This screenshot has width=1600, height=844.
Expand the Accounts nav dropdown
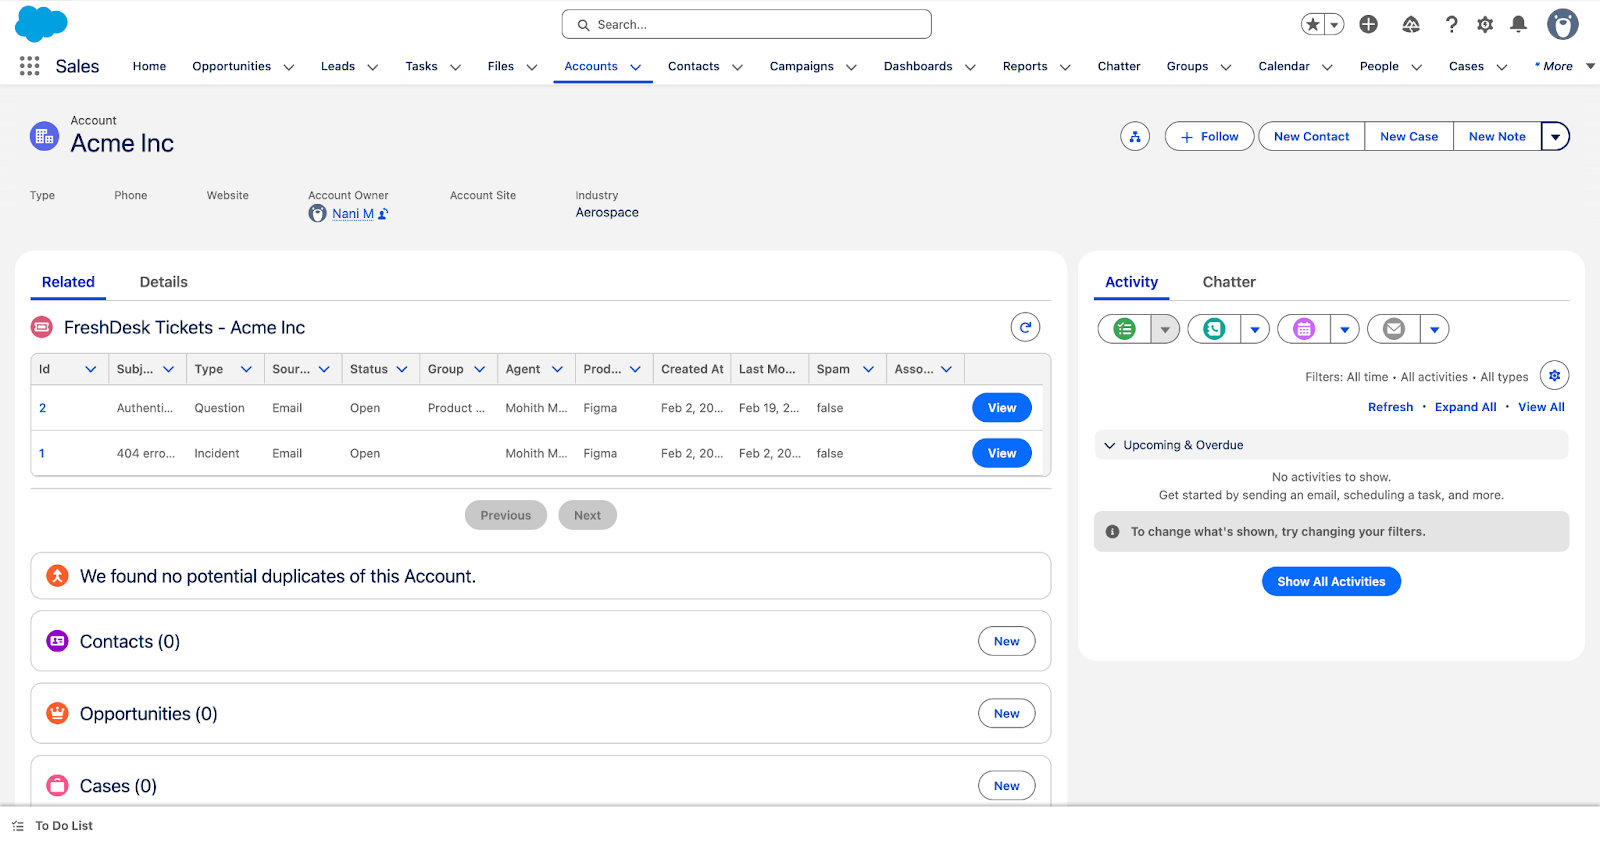point(635,67)
